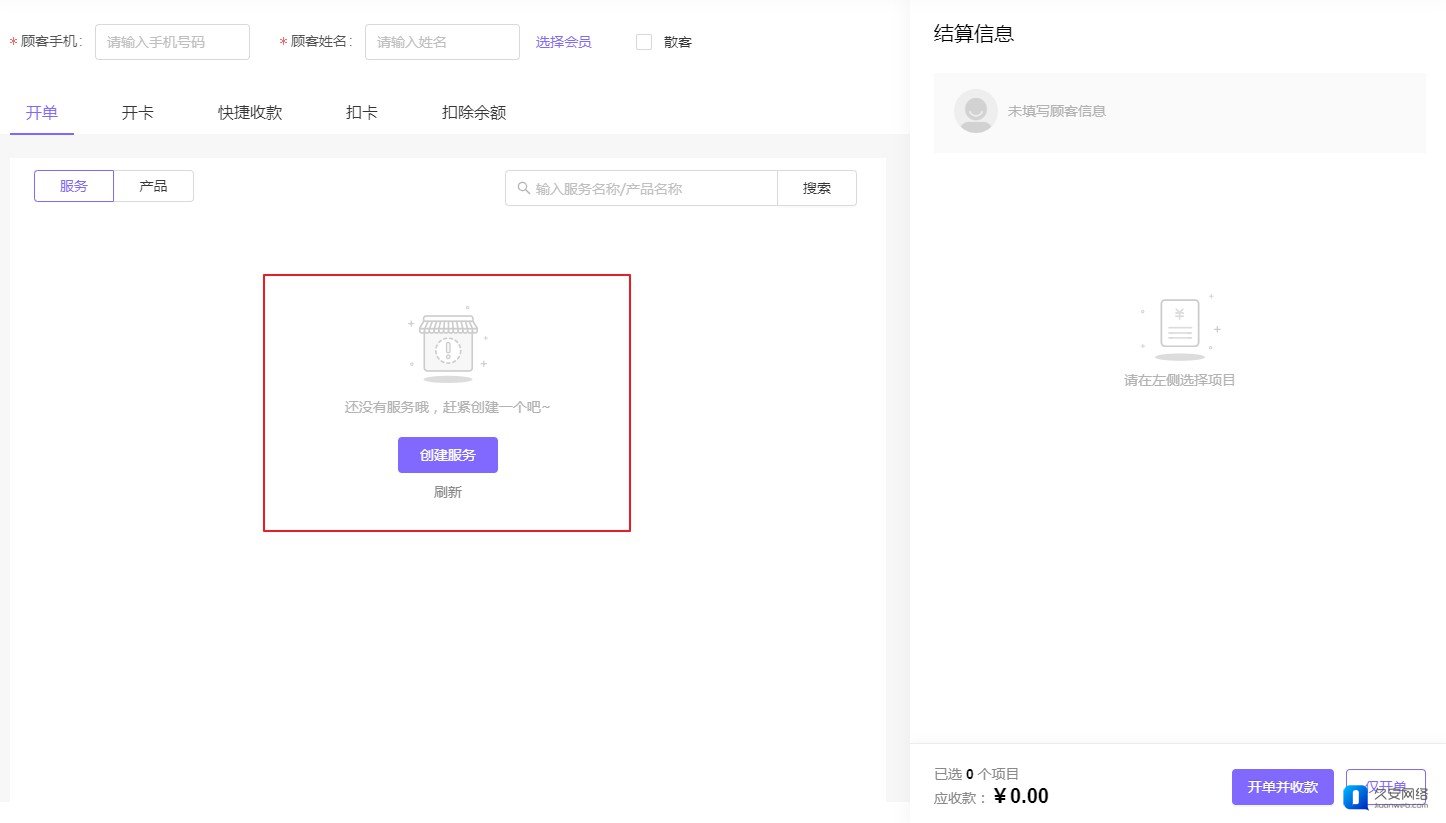This screenshot has width=1446, height=823.
Task: Click the 仅开单 button
Action: (1384, 786)
